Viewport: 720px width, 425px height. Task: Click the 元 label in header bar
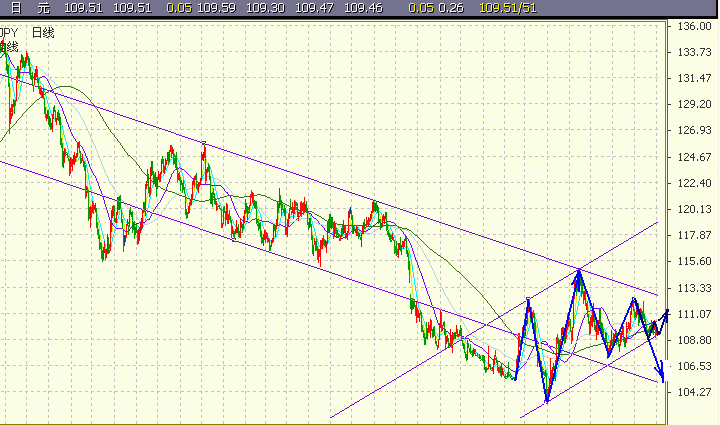pos(44,8)
